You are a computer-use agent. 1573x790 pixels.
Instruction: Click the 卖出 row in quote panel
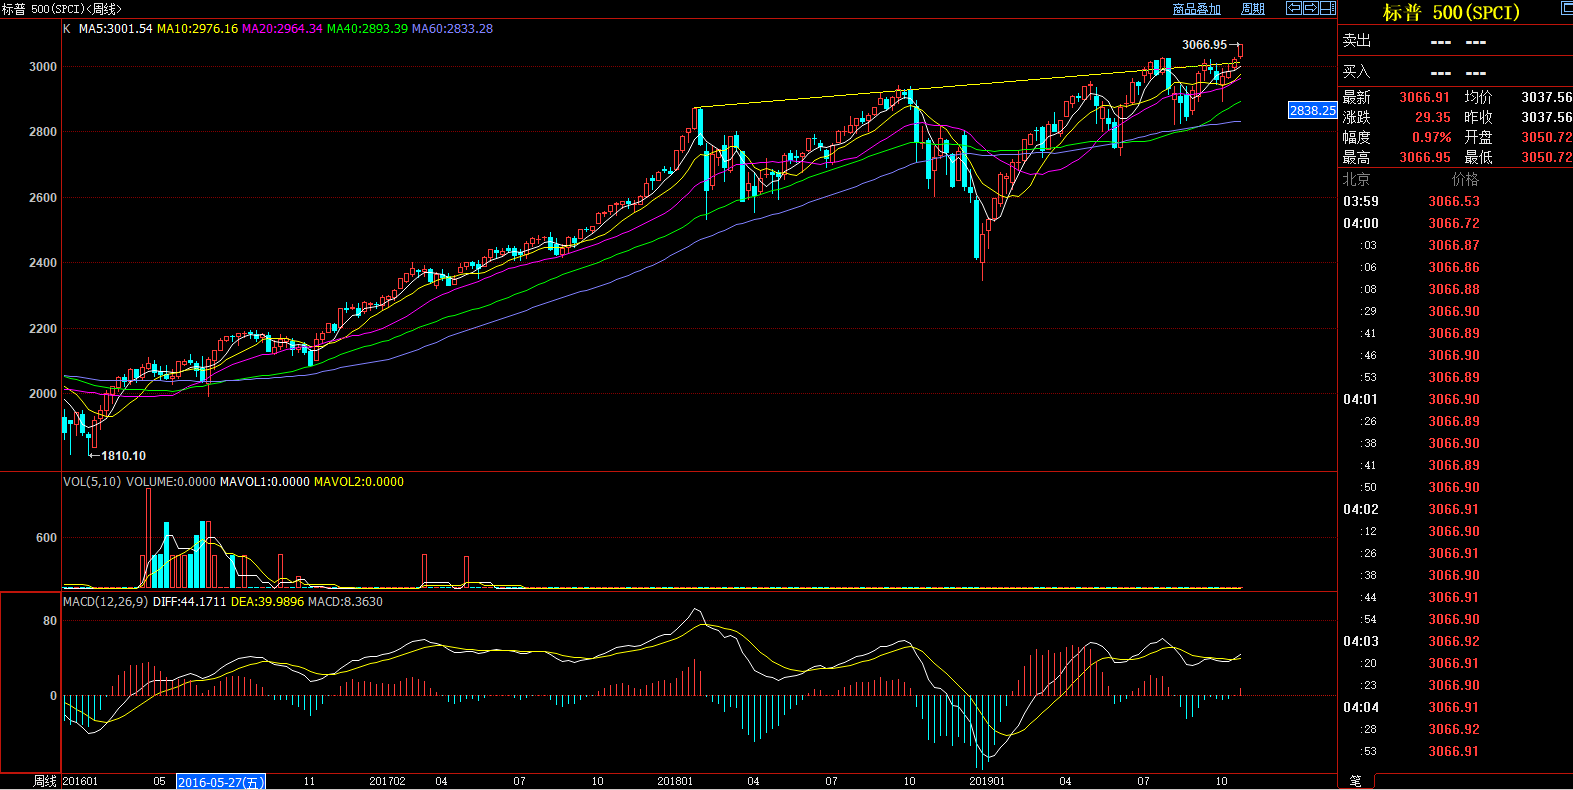pos(1455,41)
